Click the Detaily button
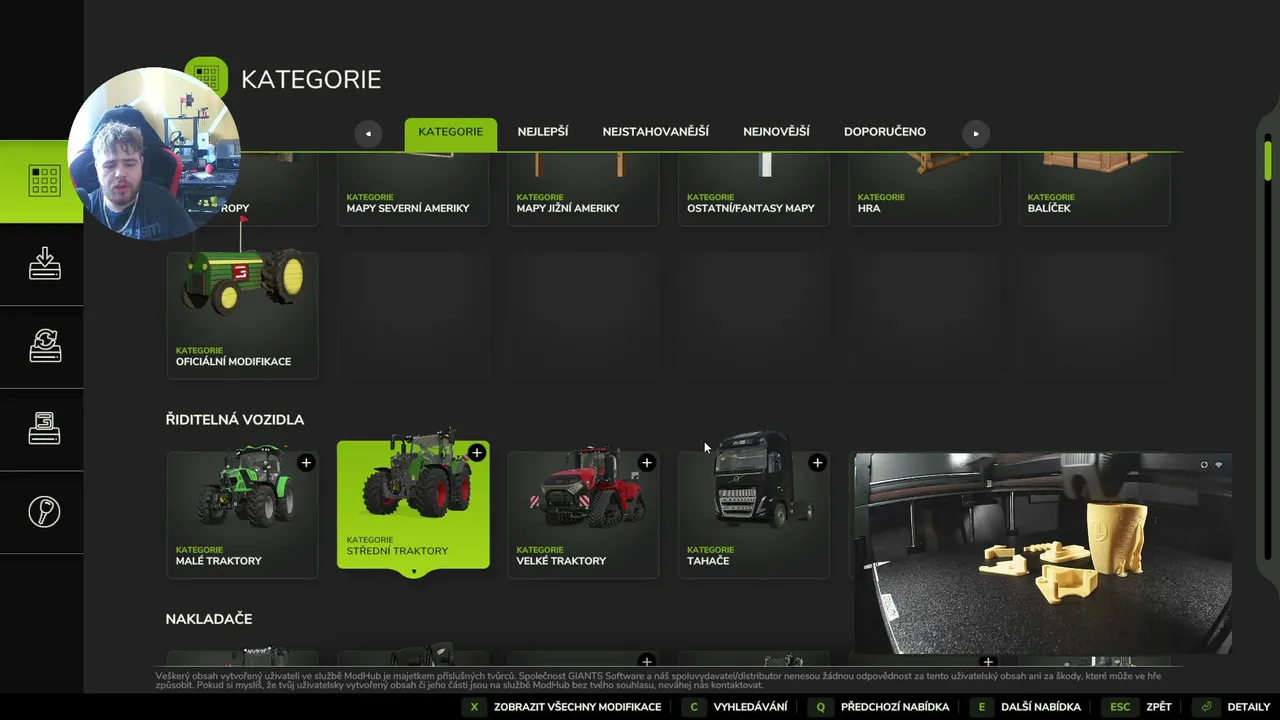 [1234, 707]
